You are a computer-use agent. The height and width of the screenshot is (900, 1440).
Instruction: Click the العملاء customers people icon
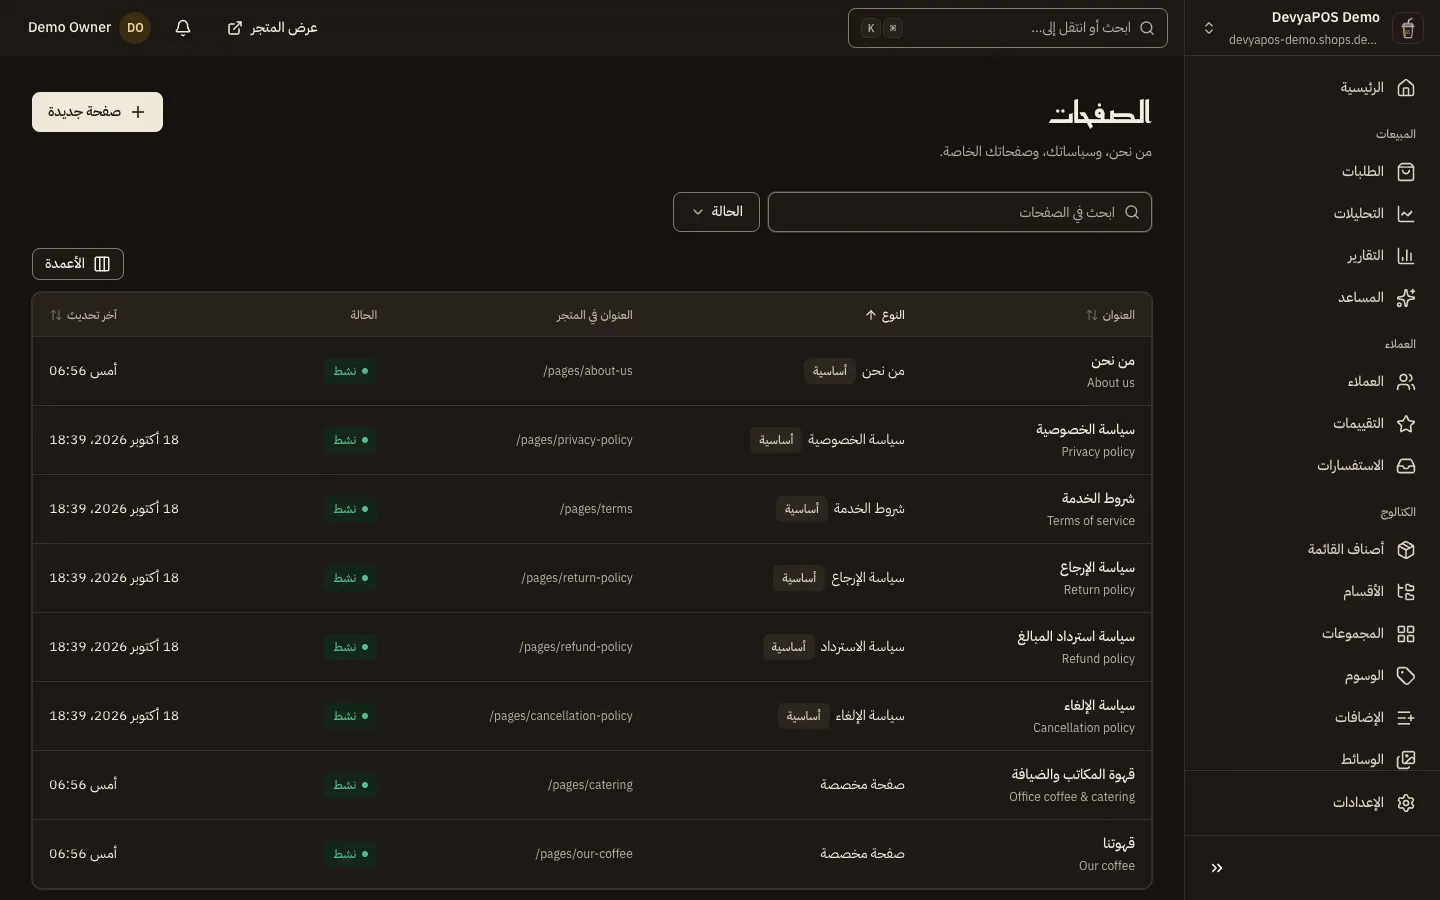click(1405, 382)
